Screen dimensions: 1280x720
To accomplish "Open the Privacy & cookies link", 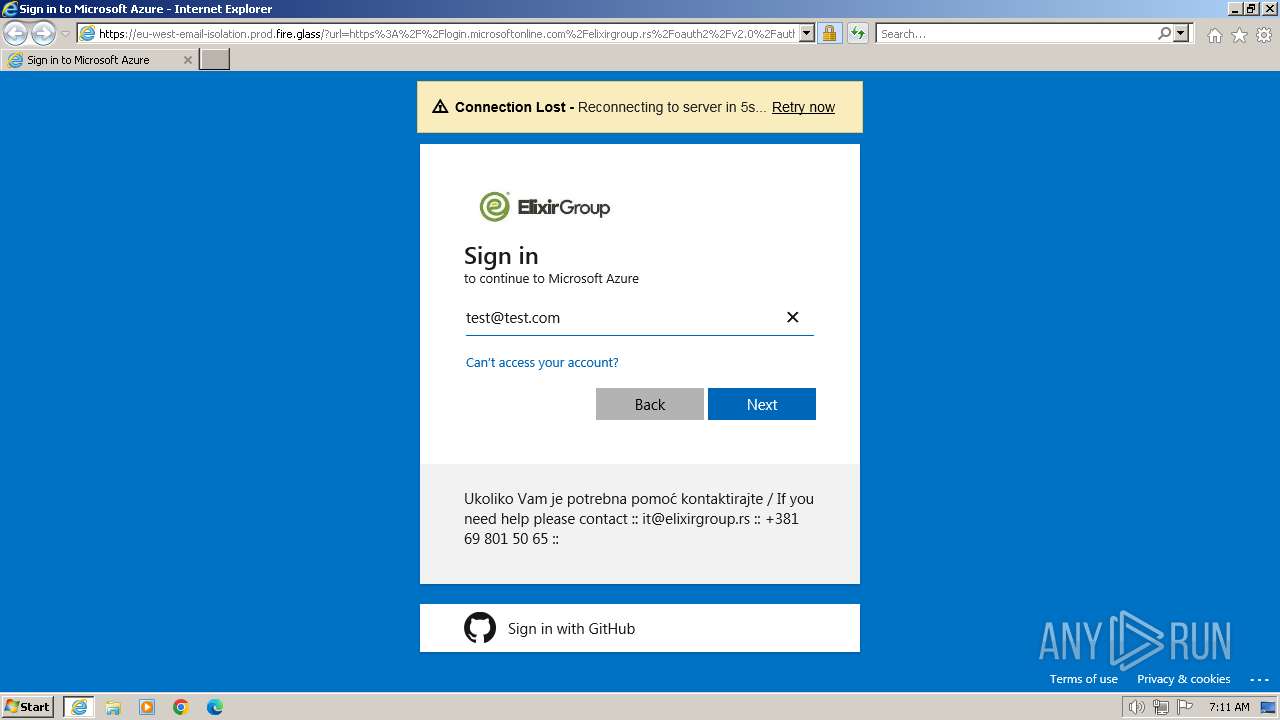I will pyautogui.click(x=1184, y=679).
